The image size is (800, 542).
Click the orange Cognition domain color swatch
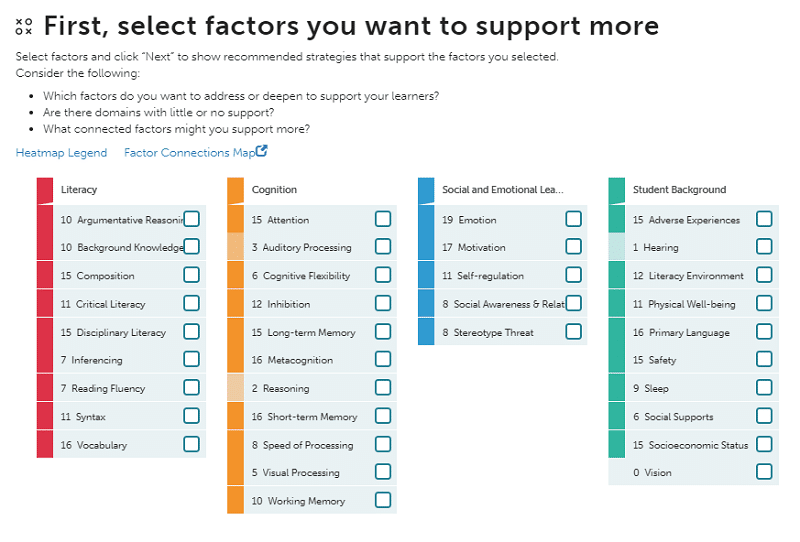(235, 189)
